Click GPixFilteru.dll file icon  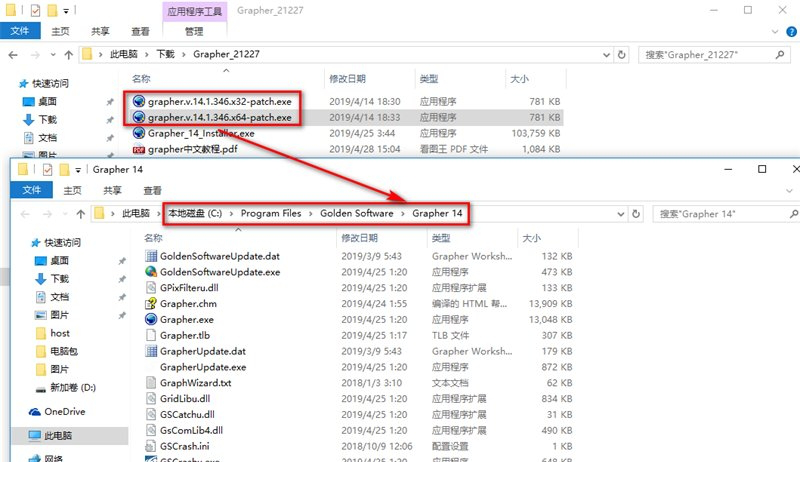151,287
